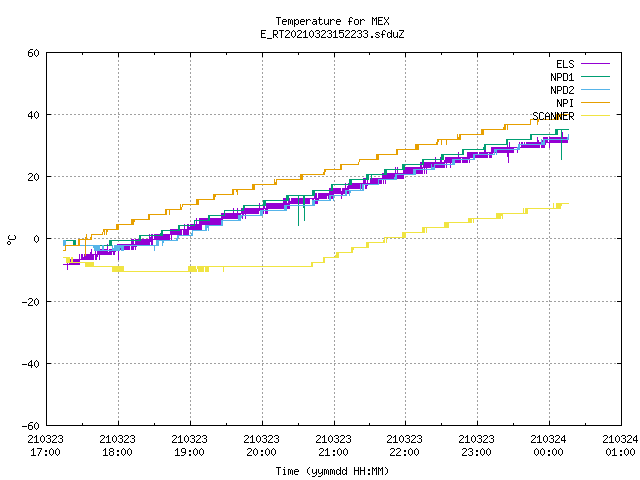This screenshot has height=480, width=640.
Task: Click the yellow SCANNER legend line sample
Action: 595,116
